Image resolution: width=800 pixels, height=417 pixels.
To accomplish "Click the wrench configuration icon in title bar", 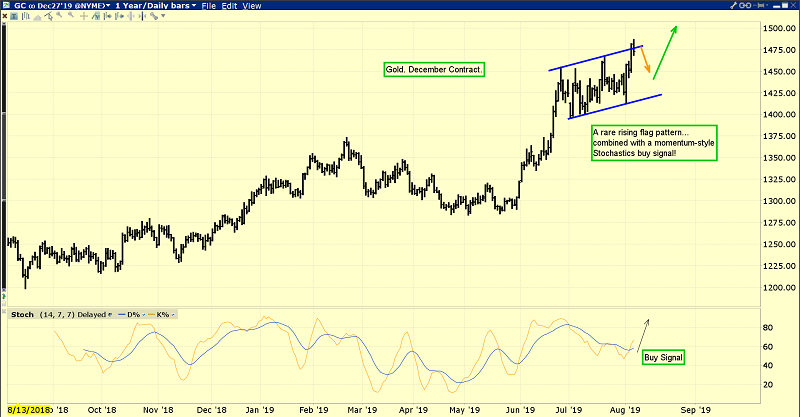I will tap(733, 5).
